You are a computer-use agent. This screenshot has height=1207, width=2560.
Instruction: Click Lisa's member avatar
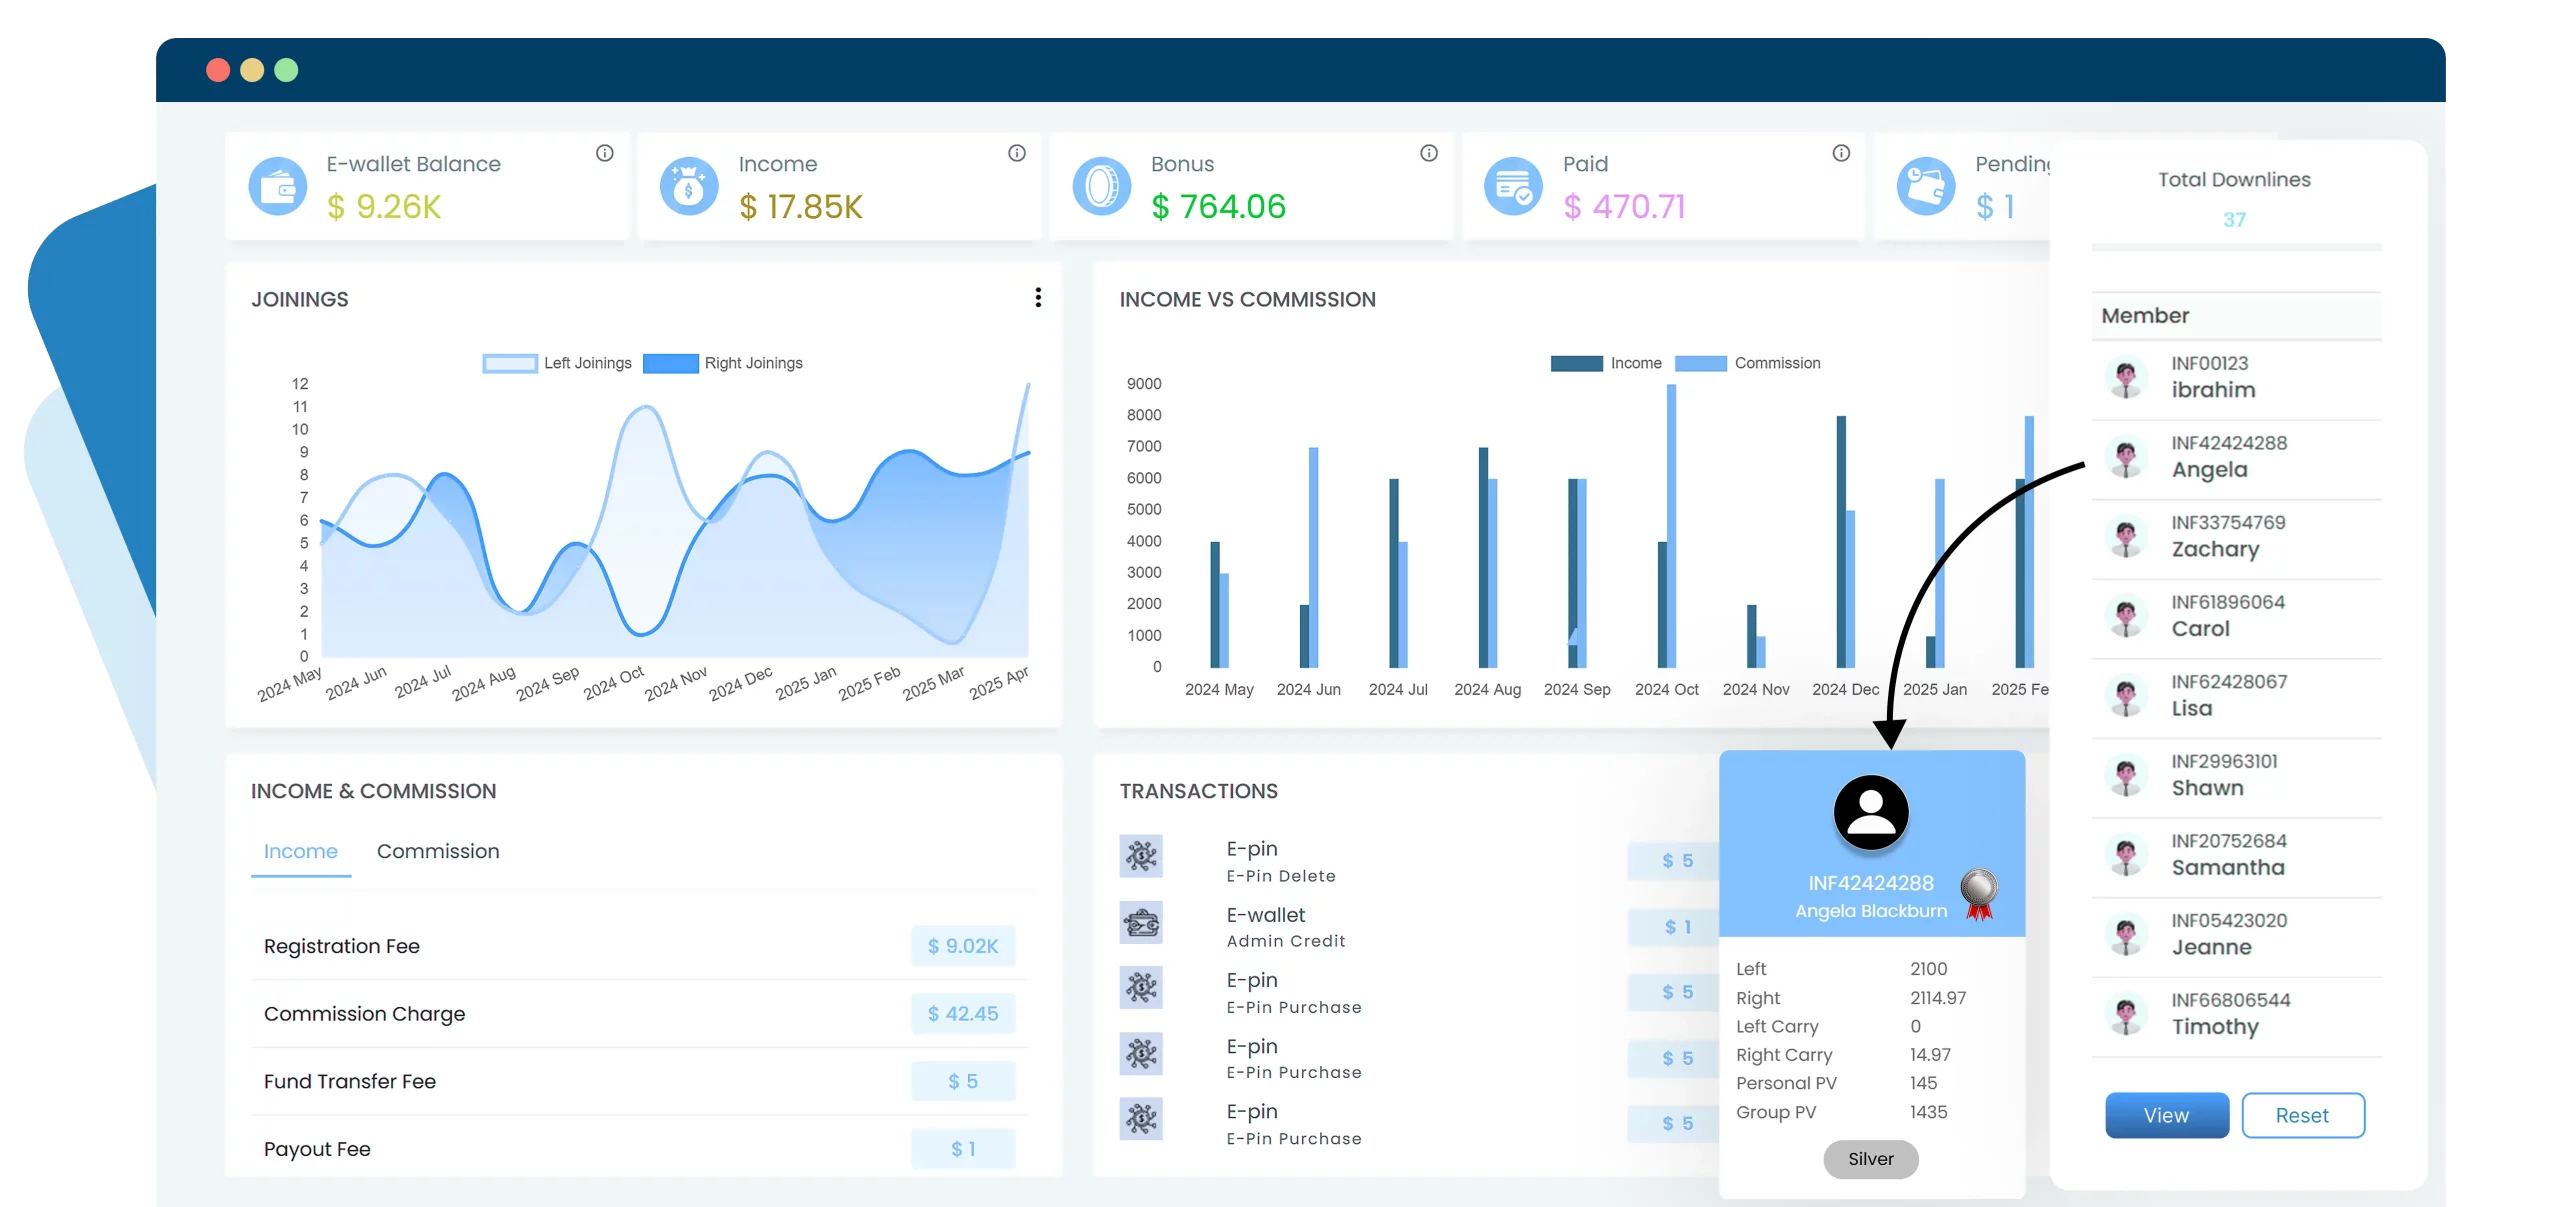(x=2126, y=696)
